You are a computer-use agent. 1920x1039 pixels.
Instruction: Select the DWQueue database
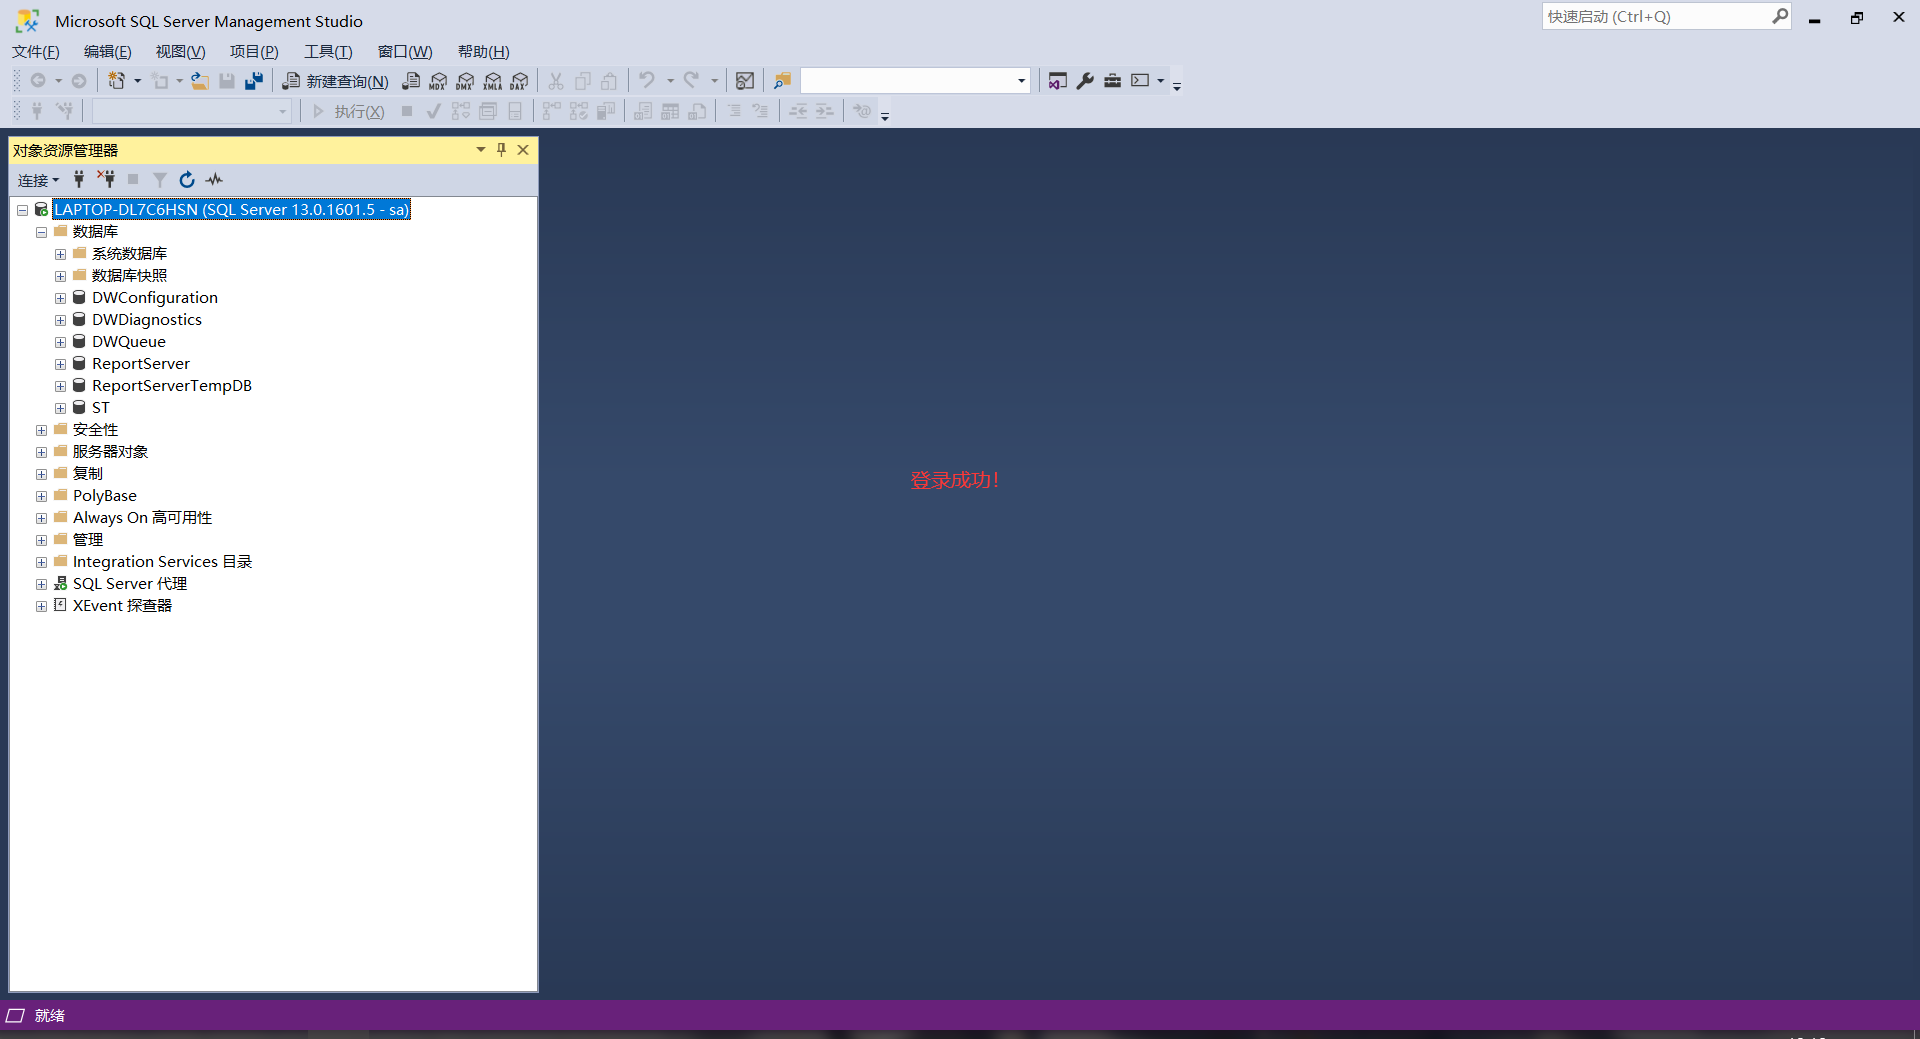[129, 342]
